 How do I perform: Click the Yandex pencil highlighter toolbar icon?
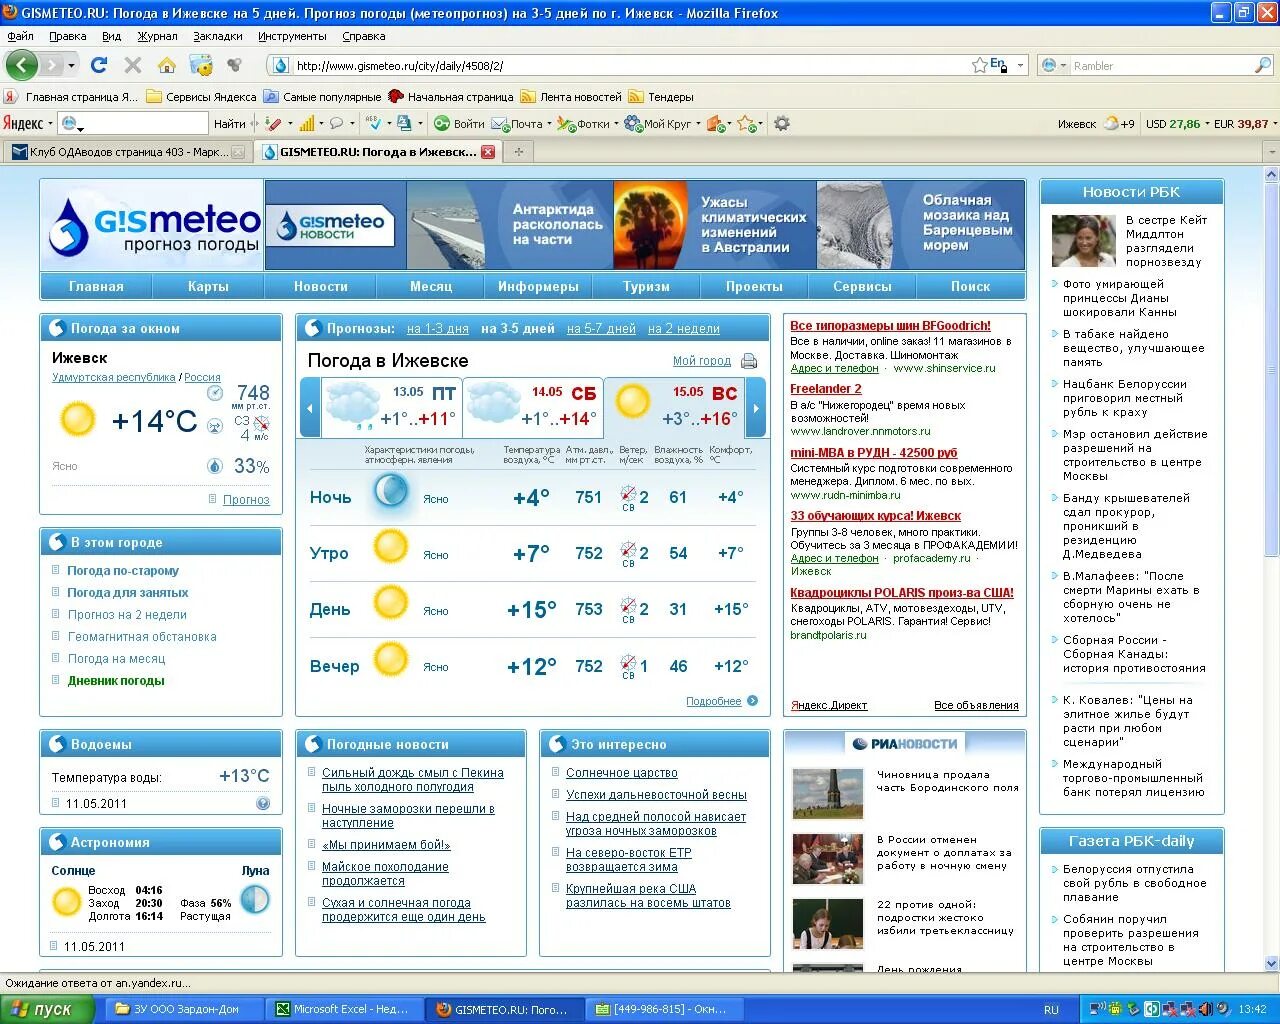(273, 123)
